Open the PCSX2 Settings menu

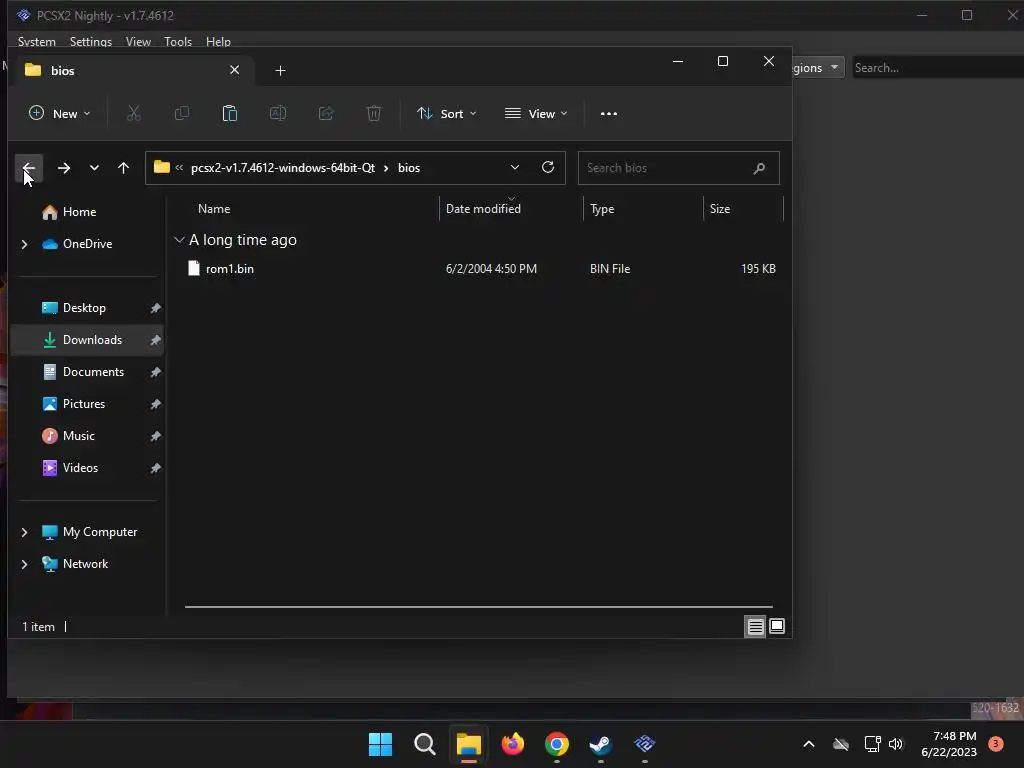(x=91, y=41)
